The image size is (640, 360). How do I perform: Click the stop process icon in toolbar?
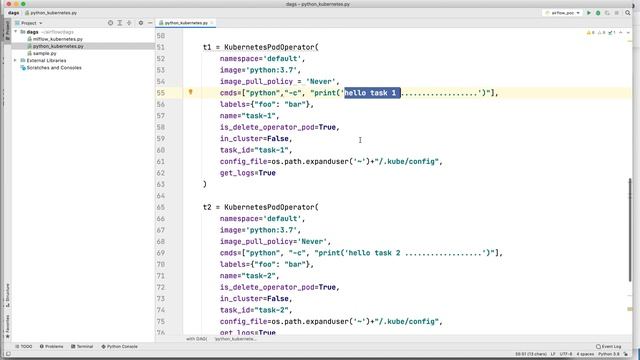pos(617,13)
